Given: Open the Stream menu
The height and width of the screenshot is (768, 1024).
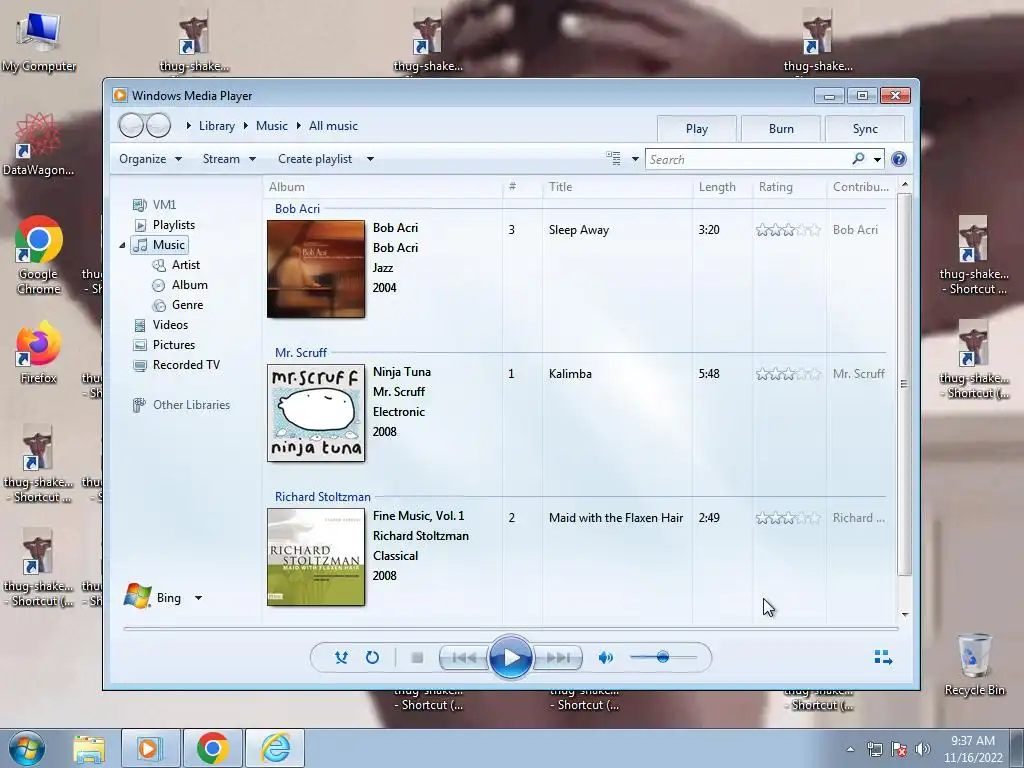Looking at the screenshot, I should (229, 159).
